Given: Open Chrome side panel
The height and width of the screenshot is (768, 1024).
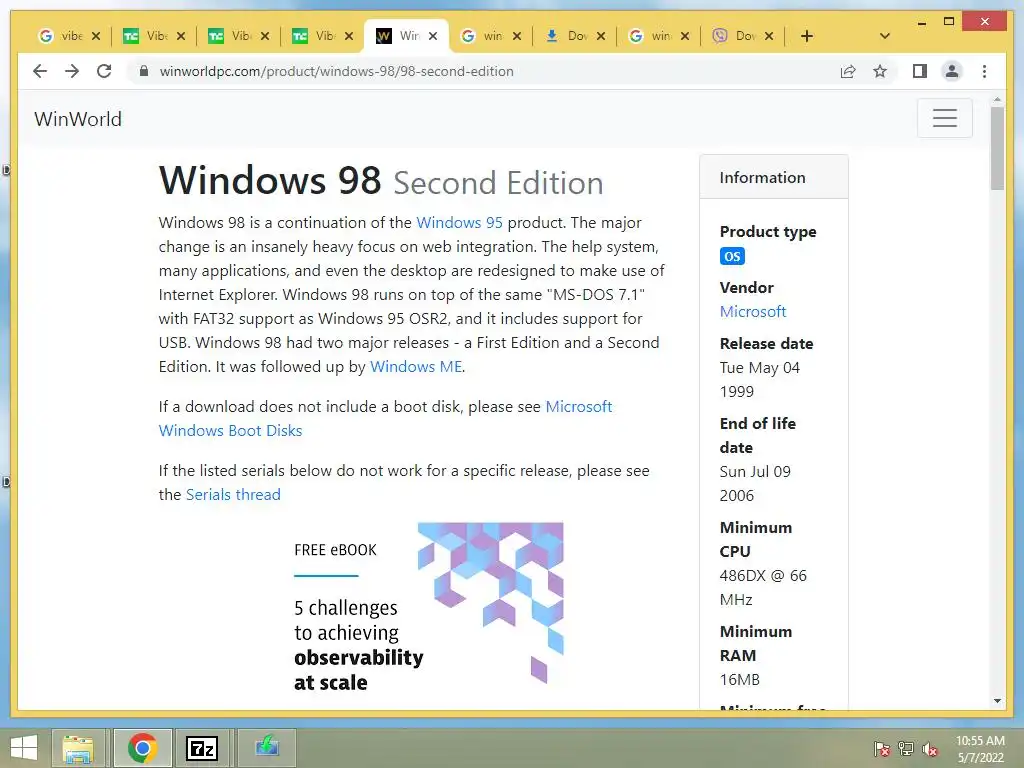Looking at the screenshot, I should [920, 71].
